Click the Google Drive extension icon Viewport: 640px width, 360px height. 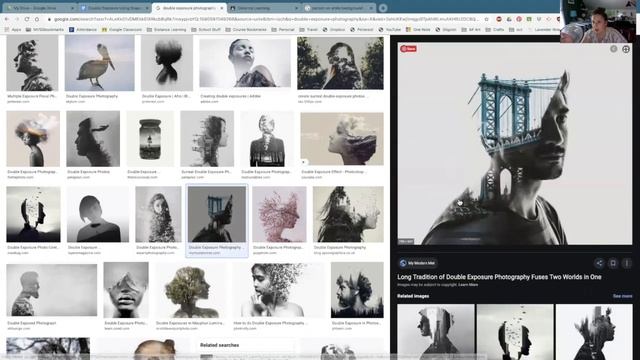tap(509, 19)
